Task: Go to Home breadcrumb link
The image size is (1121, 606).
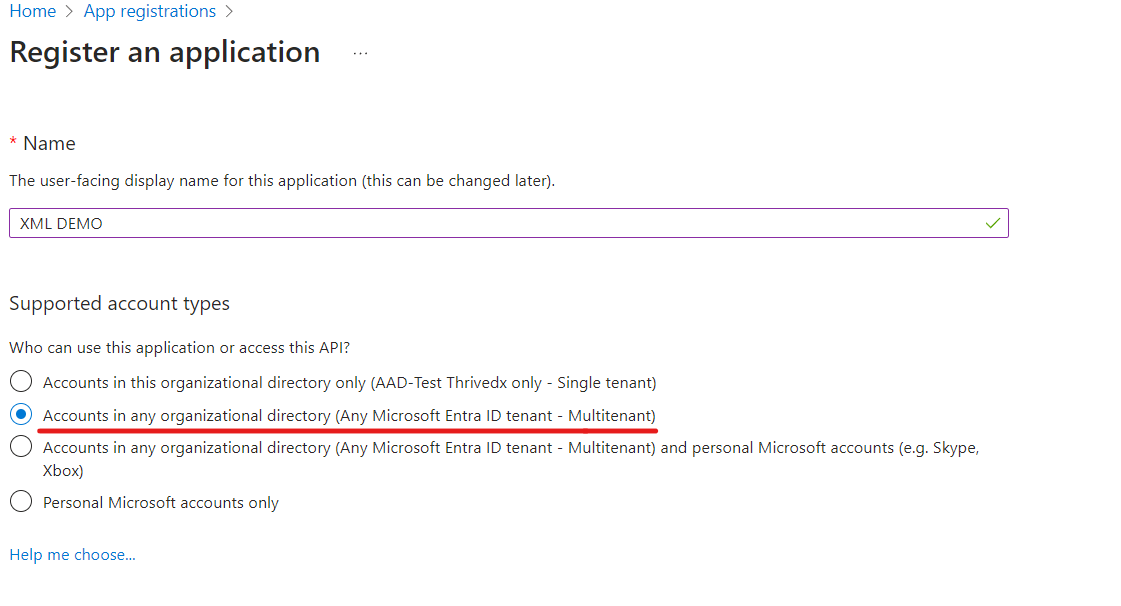Action: pos(32,11)
